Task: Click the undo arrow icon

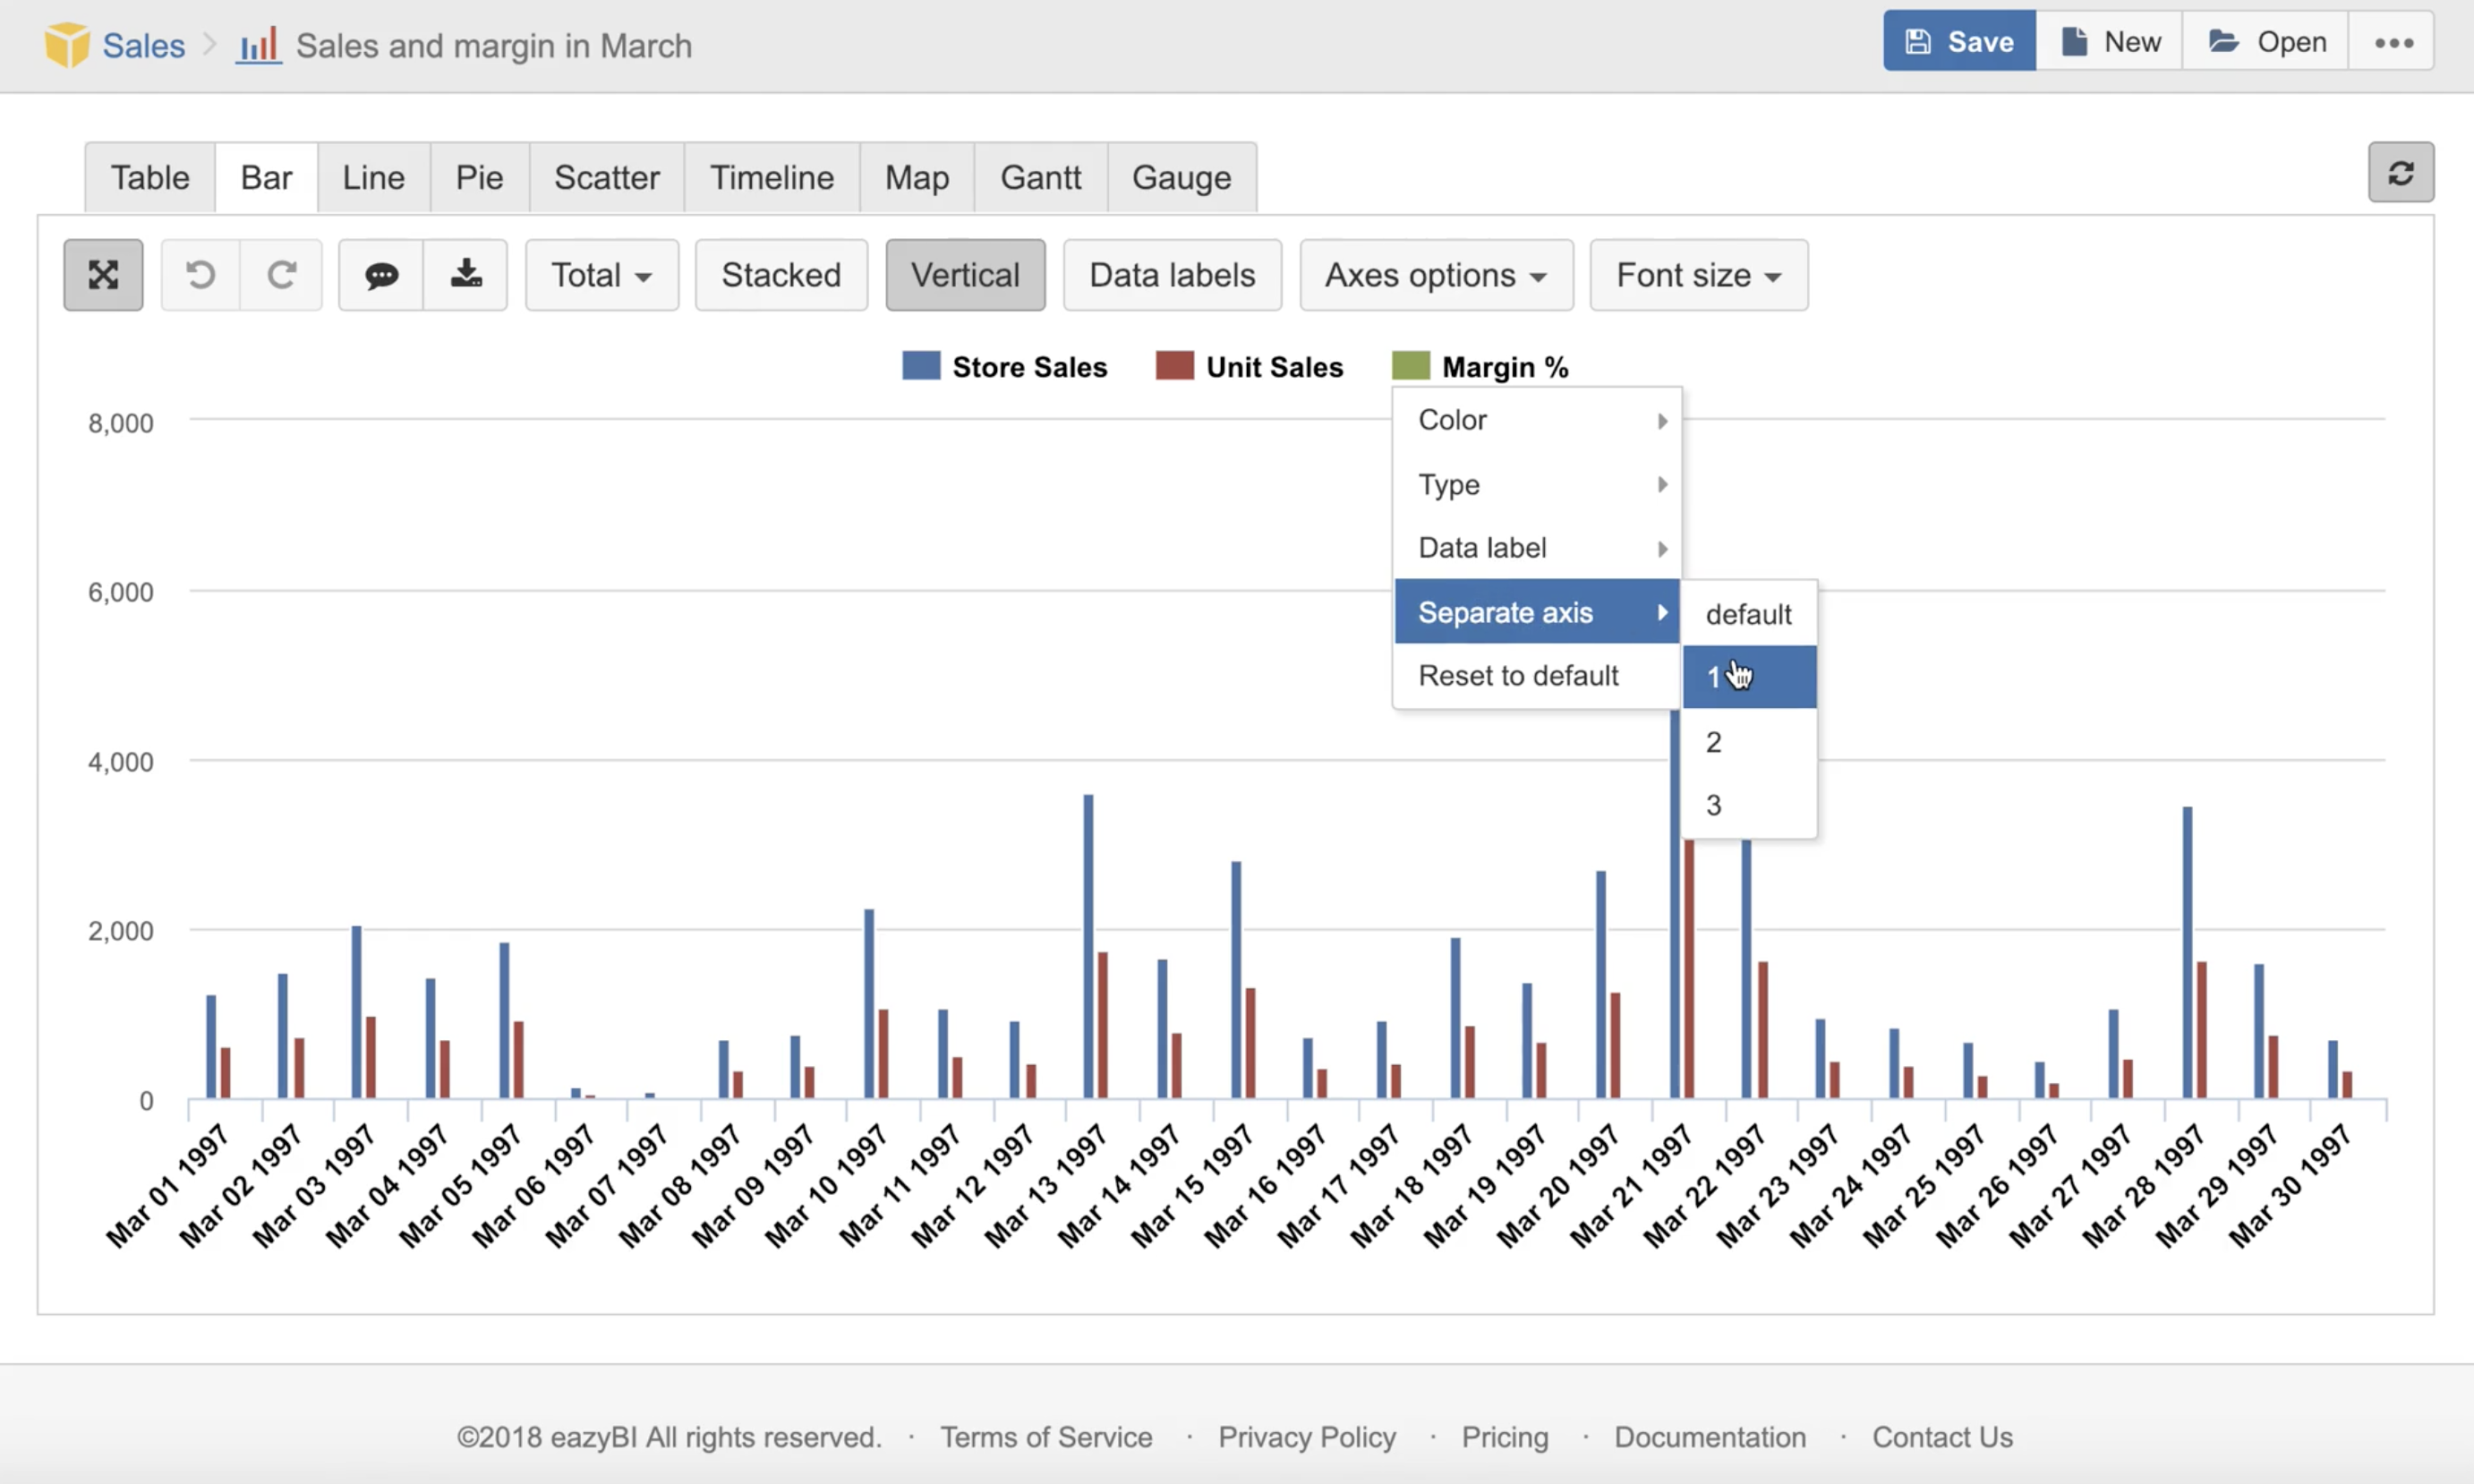Action: tap(200, 275)
